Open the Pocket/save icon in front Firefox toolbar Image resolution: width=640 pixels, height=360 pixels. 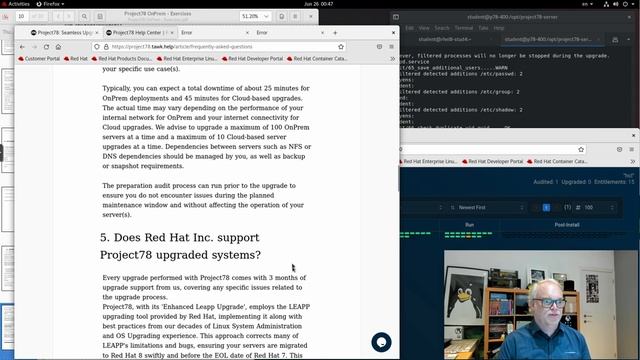380,47
